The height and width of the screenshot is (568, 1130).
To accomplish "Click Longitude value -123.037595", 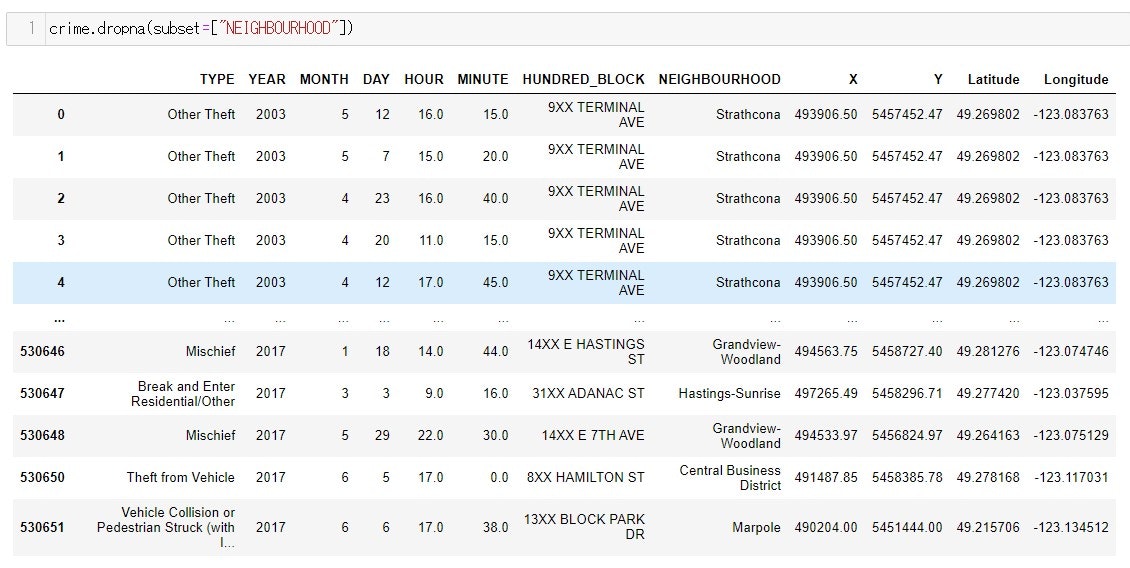I will point(1071,394).
